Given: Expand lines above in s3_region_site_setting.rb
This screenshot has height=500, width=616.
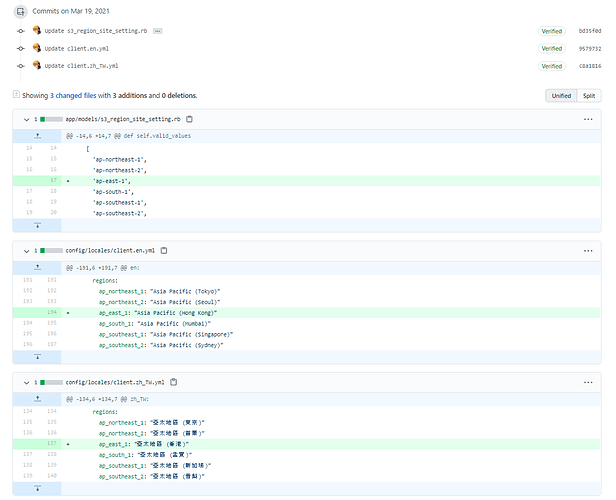Looking at the screenshot, I should click(37, 136).
